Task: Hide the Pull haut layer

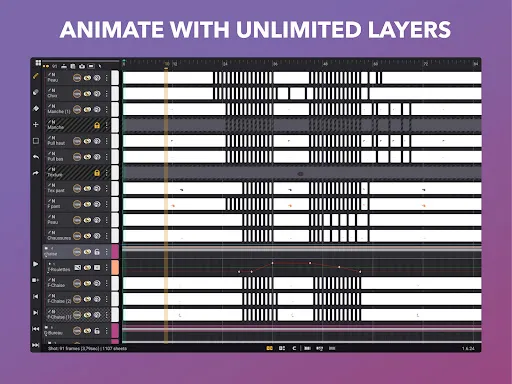Action: 87,141
